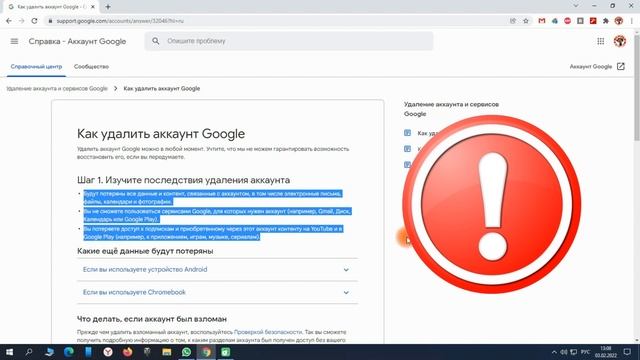Click the search magnifier in help search box
Viewport: 640px width, 360px height.
[156, 41]
